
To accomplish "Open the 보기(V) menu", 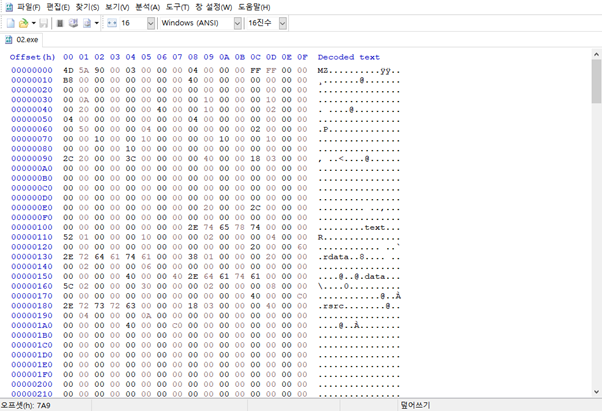I will [117, 7].
